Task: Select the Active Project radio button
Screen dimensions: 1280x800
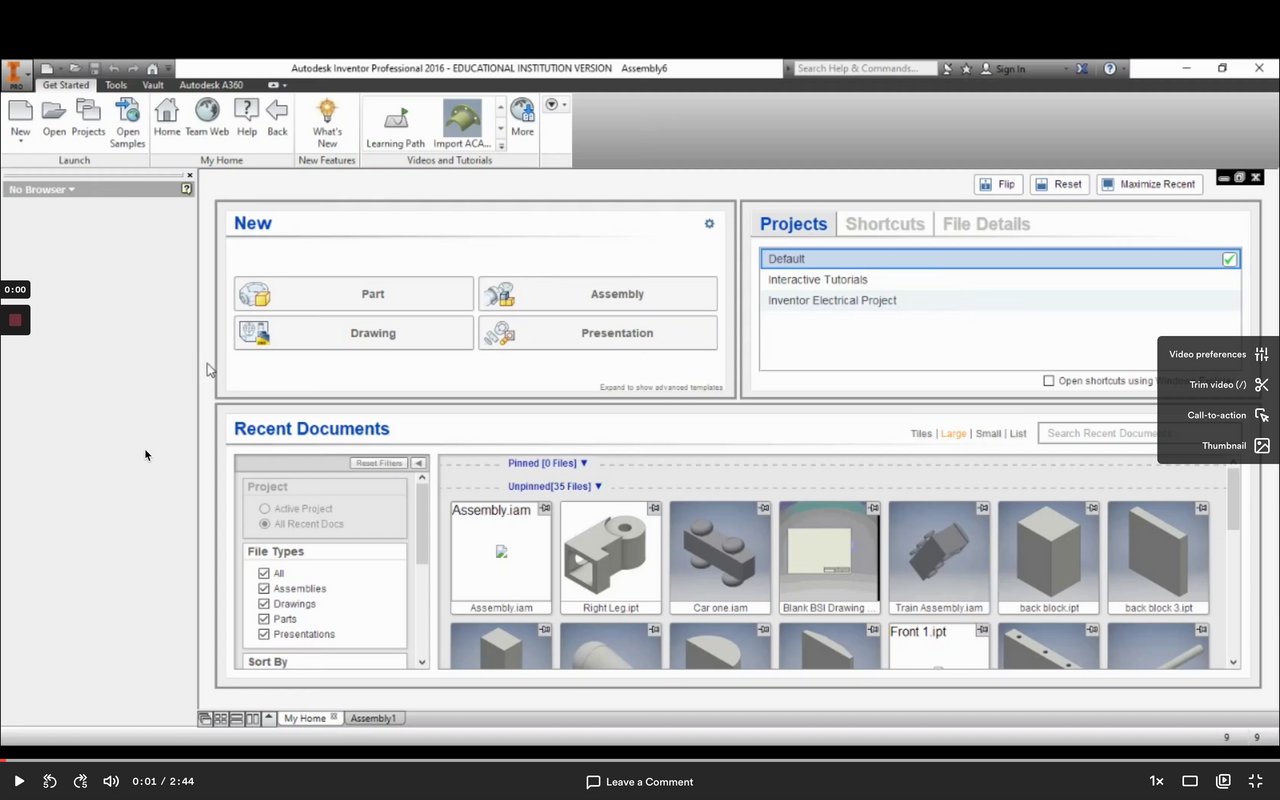Action: coord(264,509)
